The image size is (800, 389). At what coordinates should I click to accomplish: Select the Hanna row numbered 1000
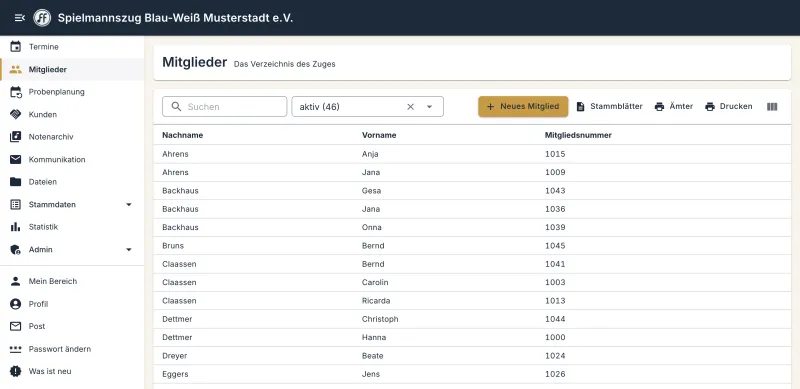(x=472, y=337)
